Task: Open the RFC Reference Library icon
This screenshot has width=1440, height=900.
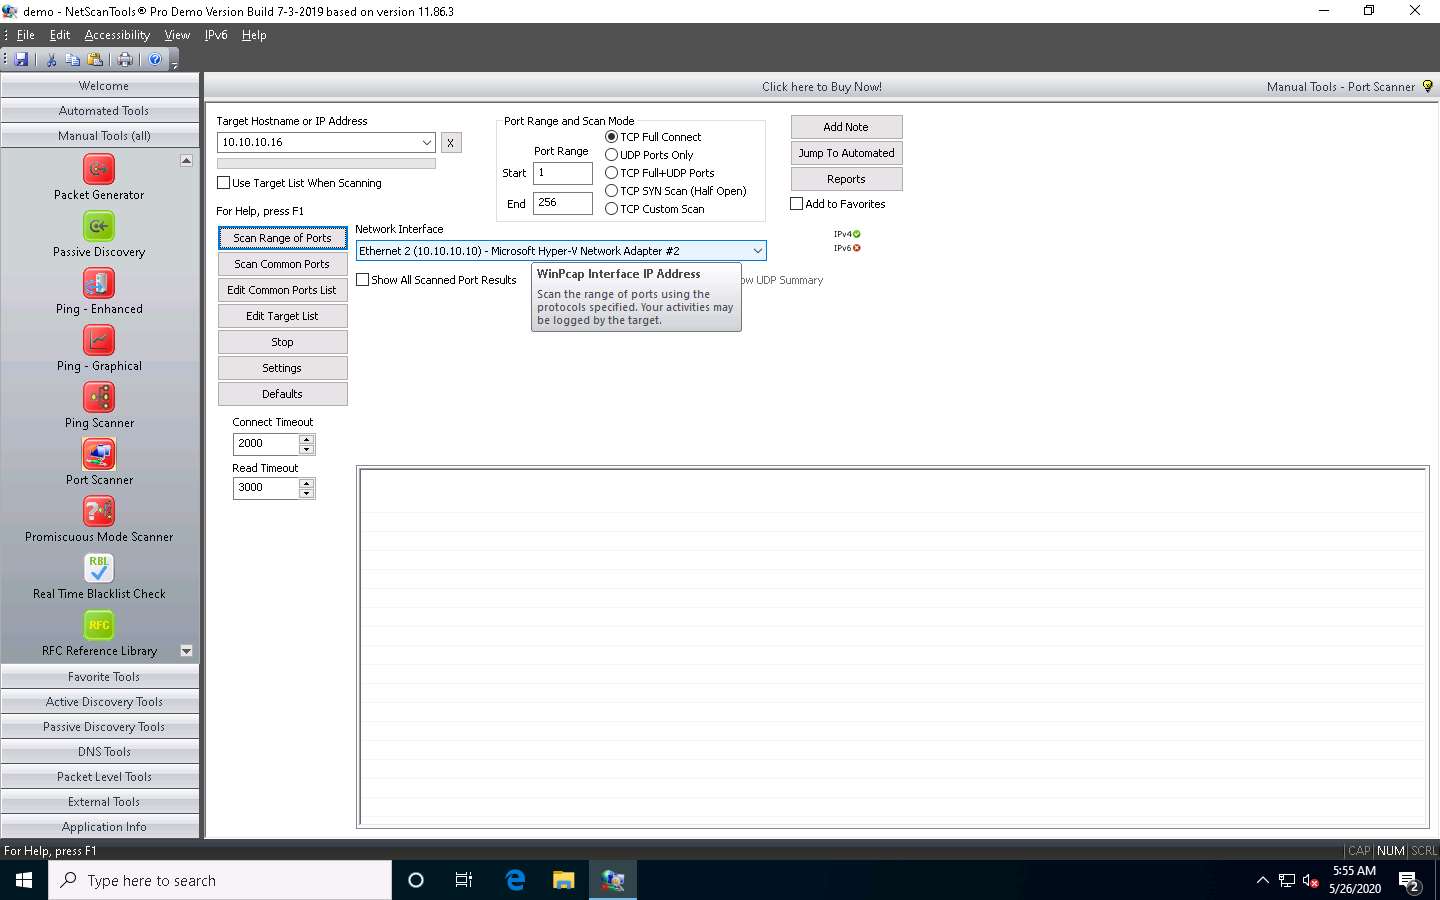Action: [x=99, y=625]
